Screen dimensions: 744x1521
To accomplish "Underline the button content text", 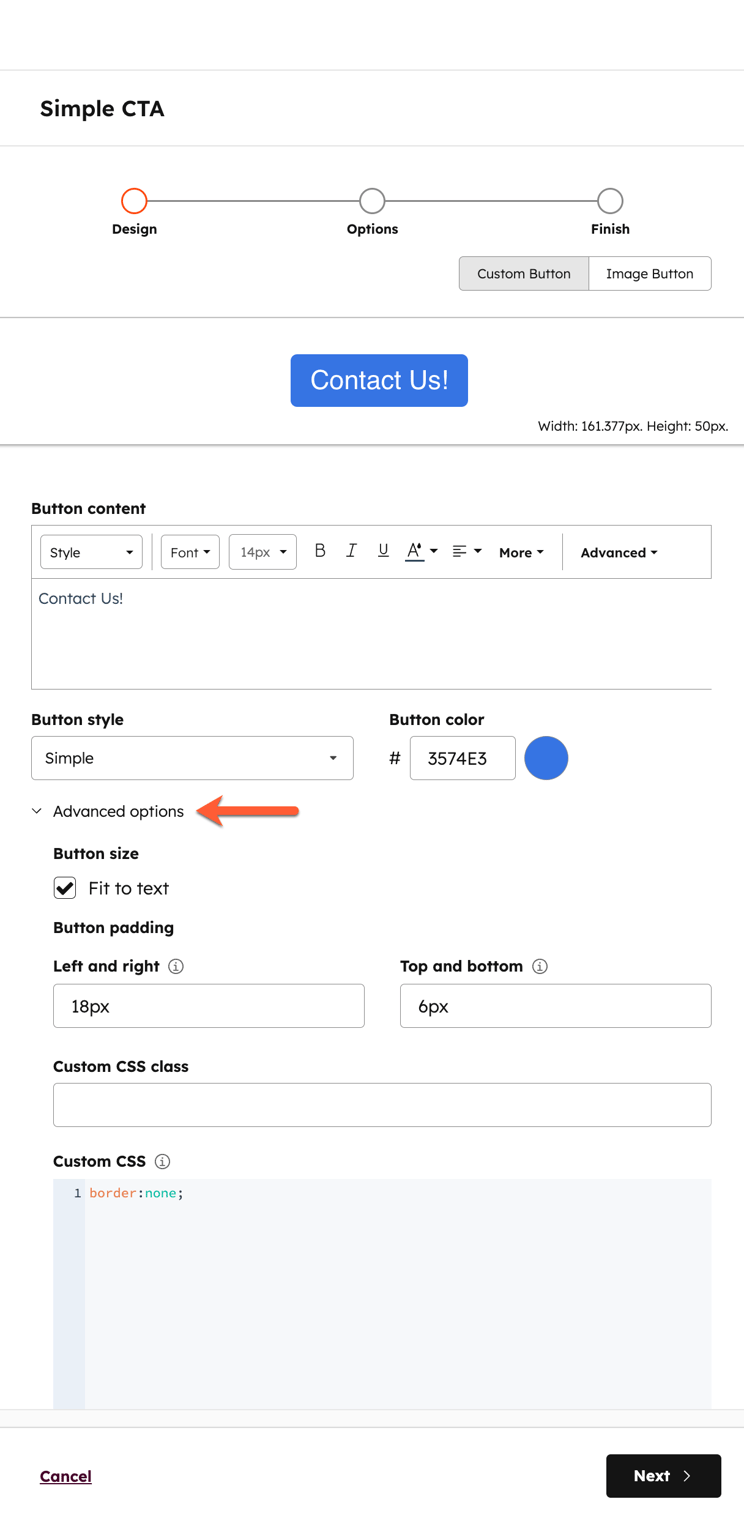I will [x=383, y=551].
